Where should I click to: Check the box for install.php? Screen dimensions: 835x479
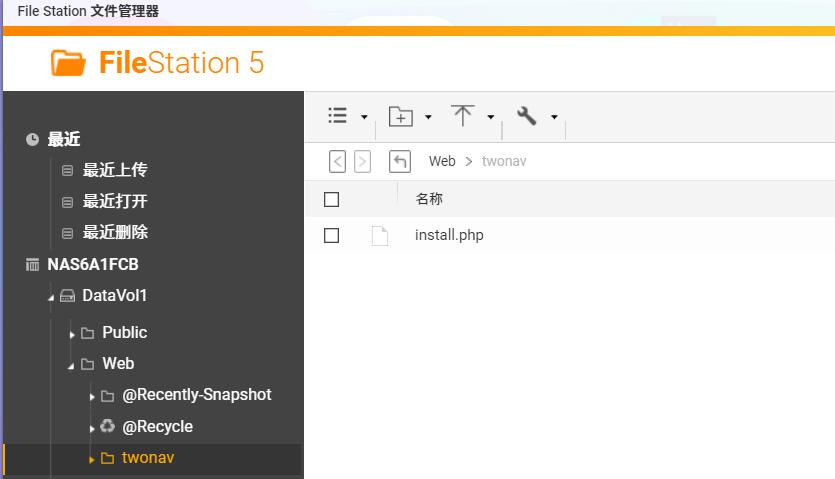(332, 236)
